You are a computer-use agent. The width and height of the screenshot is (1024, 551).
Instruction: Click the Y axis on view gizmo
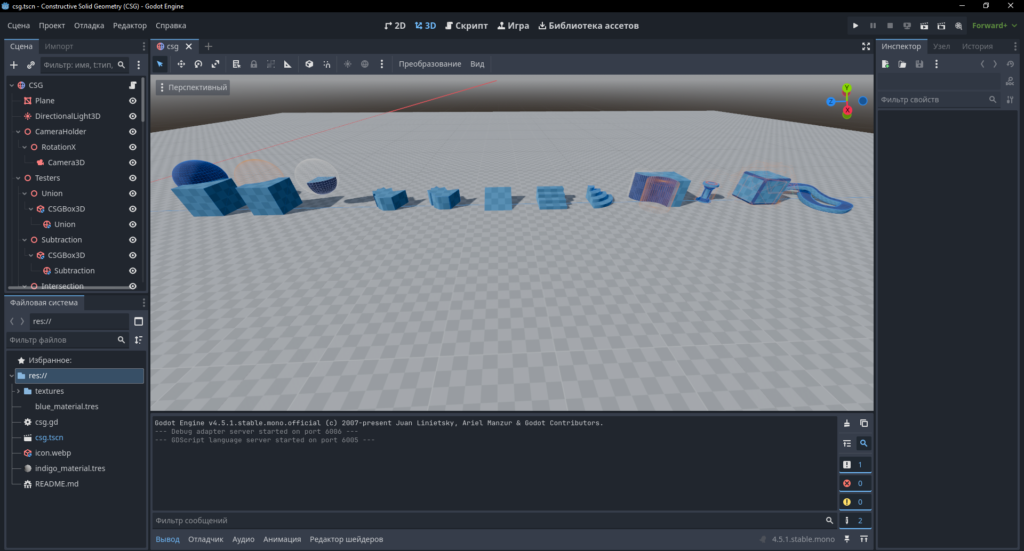pyautogui.click(x=846, y=88)
